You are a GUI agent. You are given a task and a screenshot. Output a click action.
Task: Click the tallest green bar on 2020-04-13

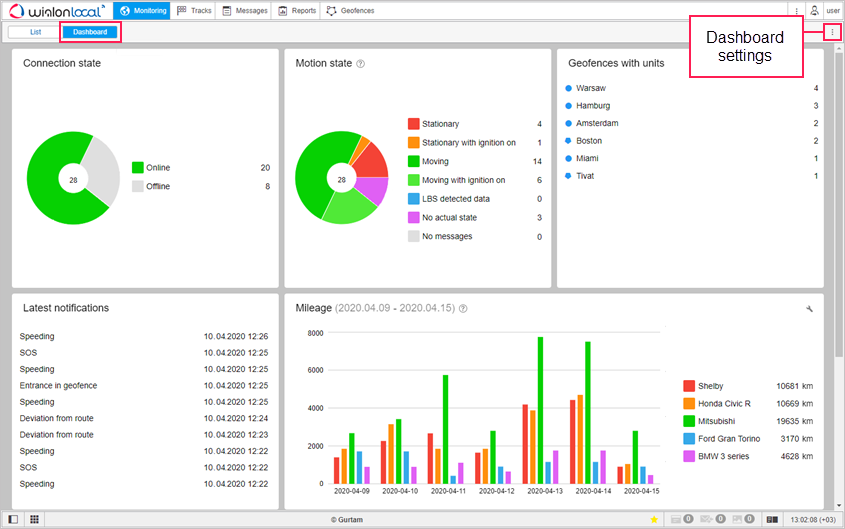click(x=540, y=410)
